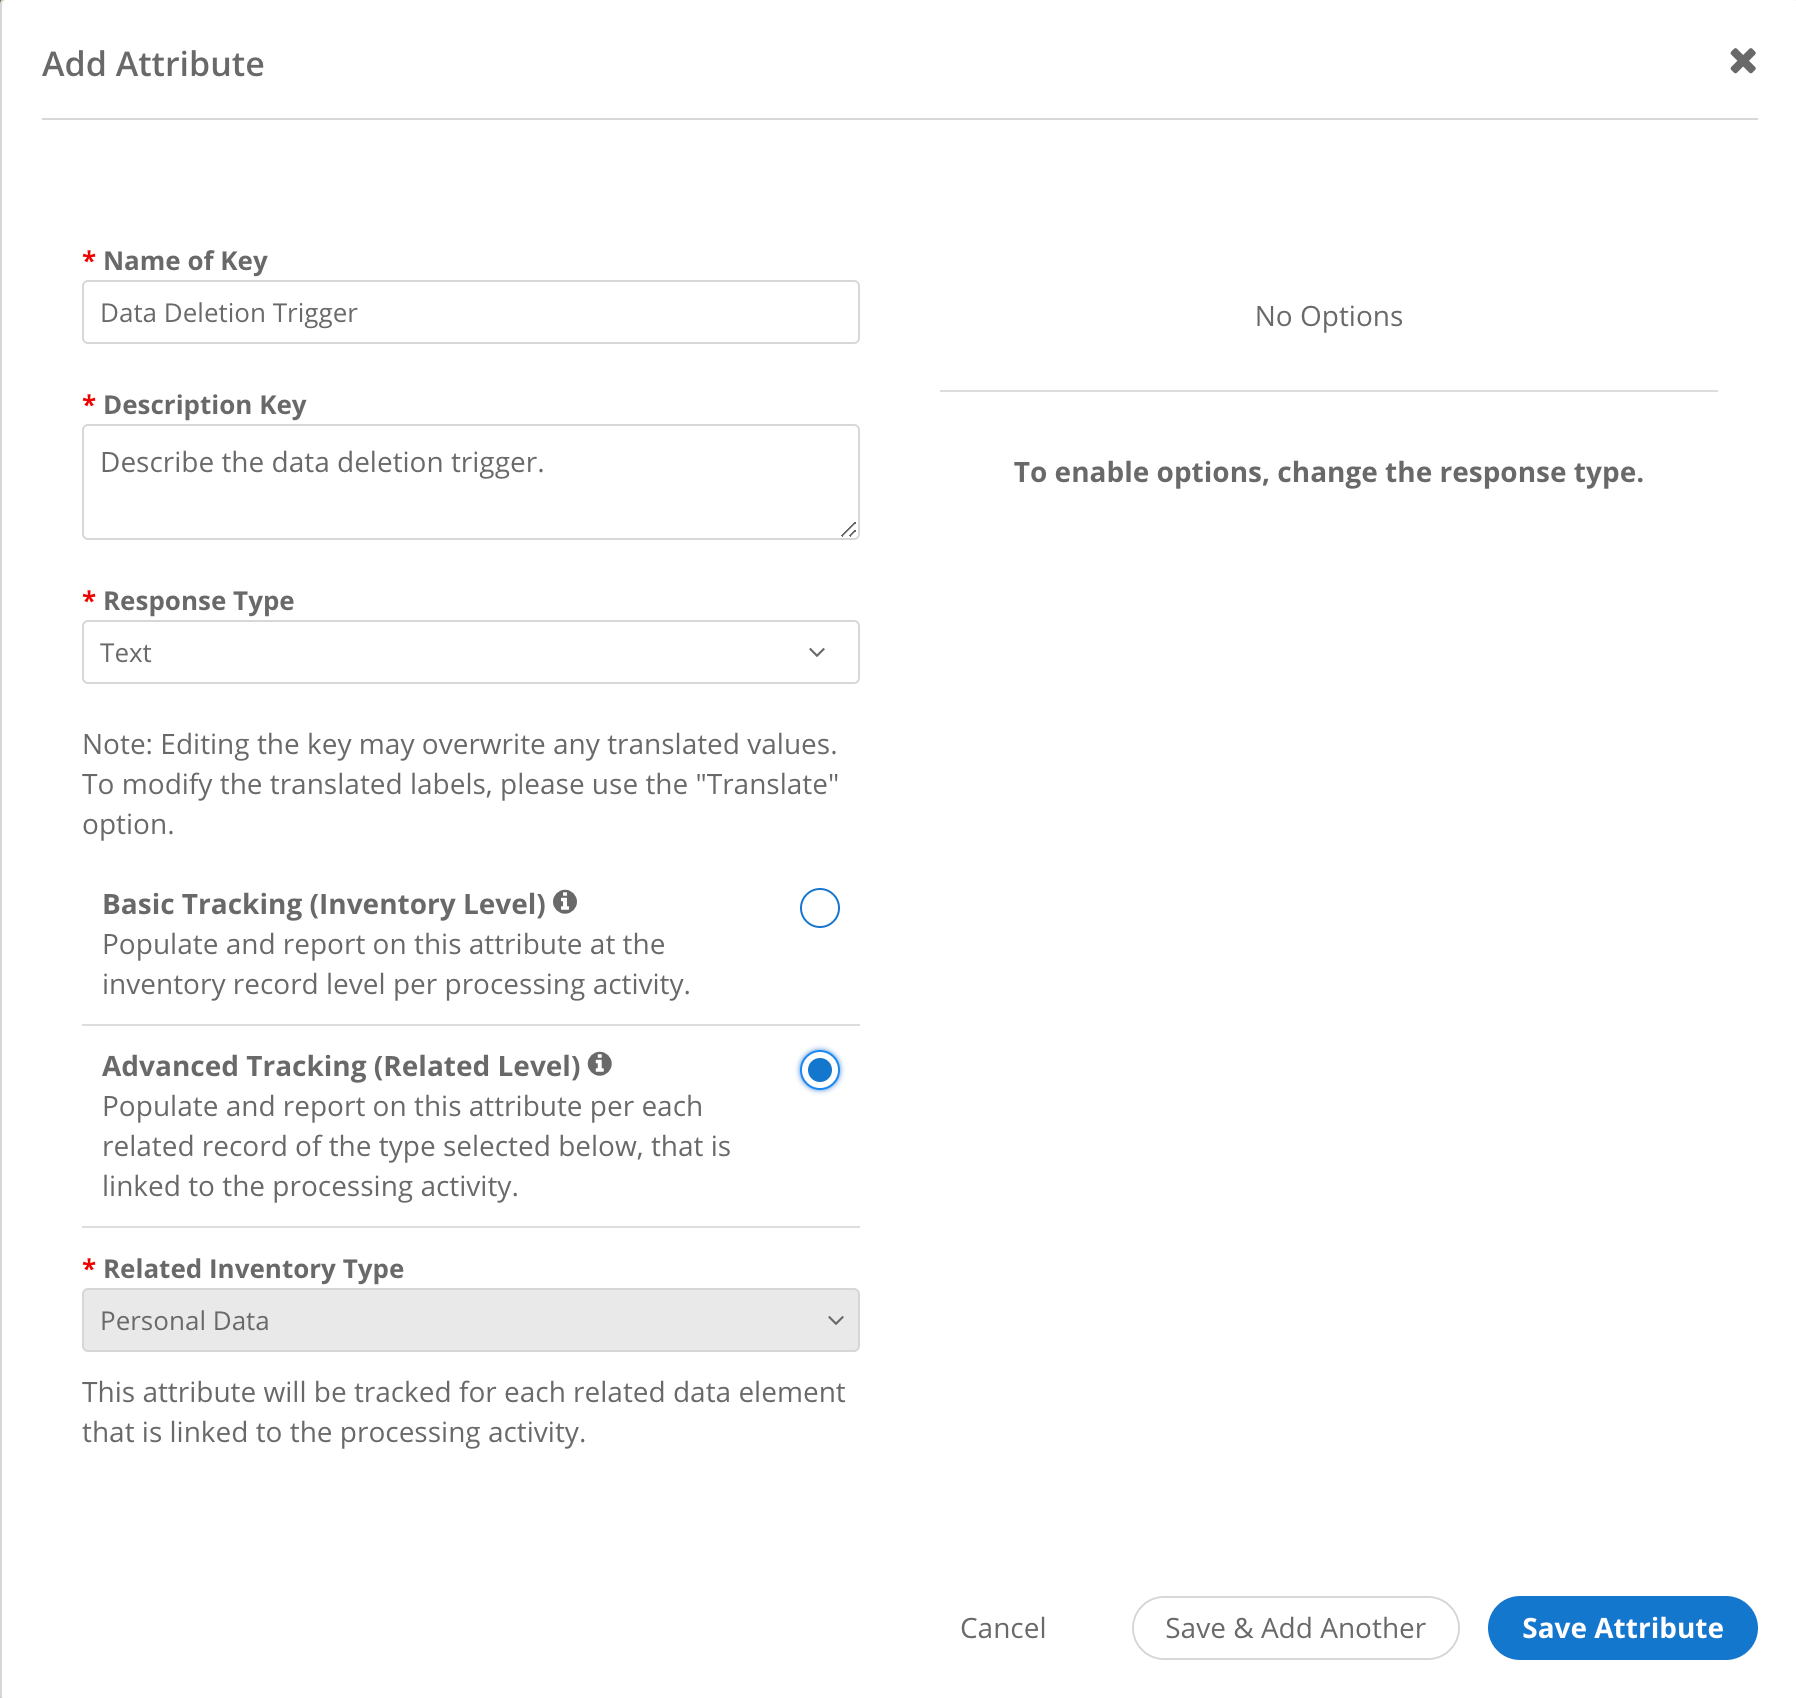Image resolution: width=1796 pixels, height=1698 pixels.
Task: Click the resize handle of the description textarea
Action: [x=850, y=530]
